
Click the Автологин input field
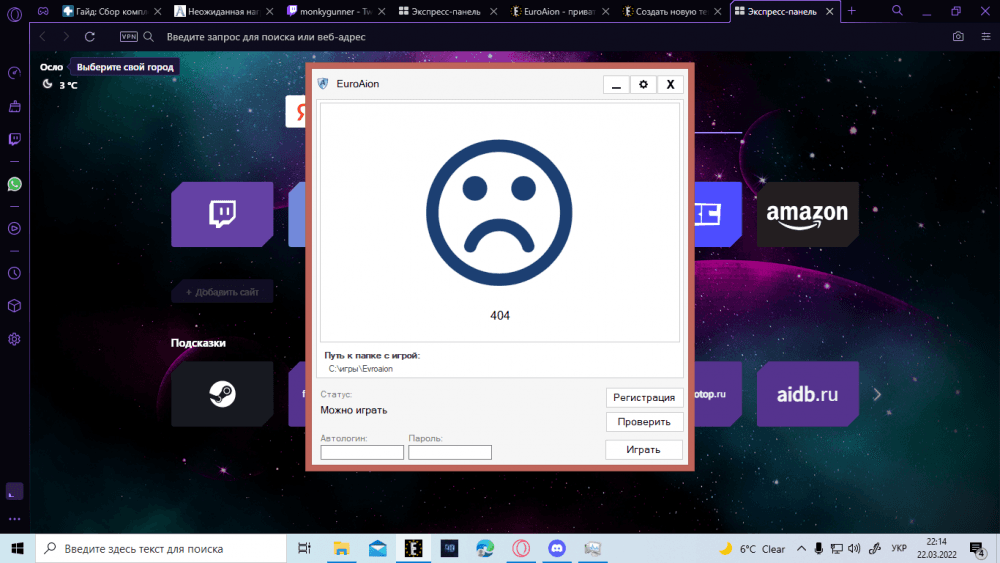click(362, 452)
